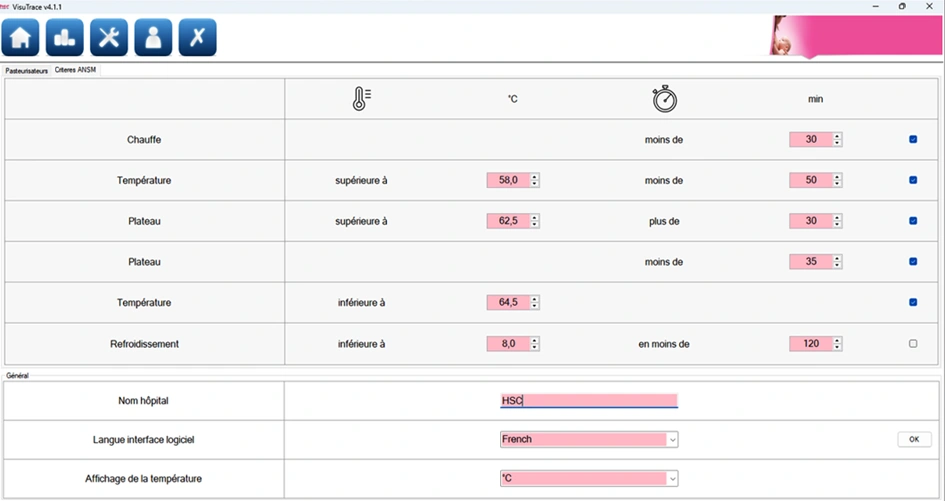Decrease the Refroidissement 120 minutes stepper
The width and height of the screenshot is (945, 501).
pyautogui.click(x=837, y=347)
